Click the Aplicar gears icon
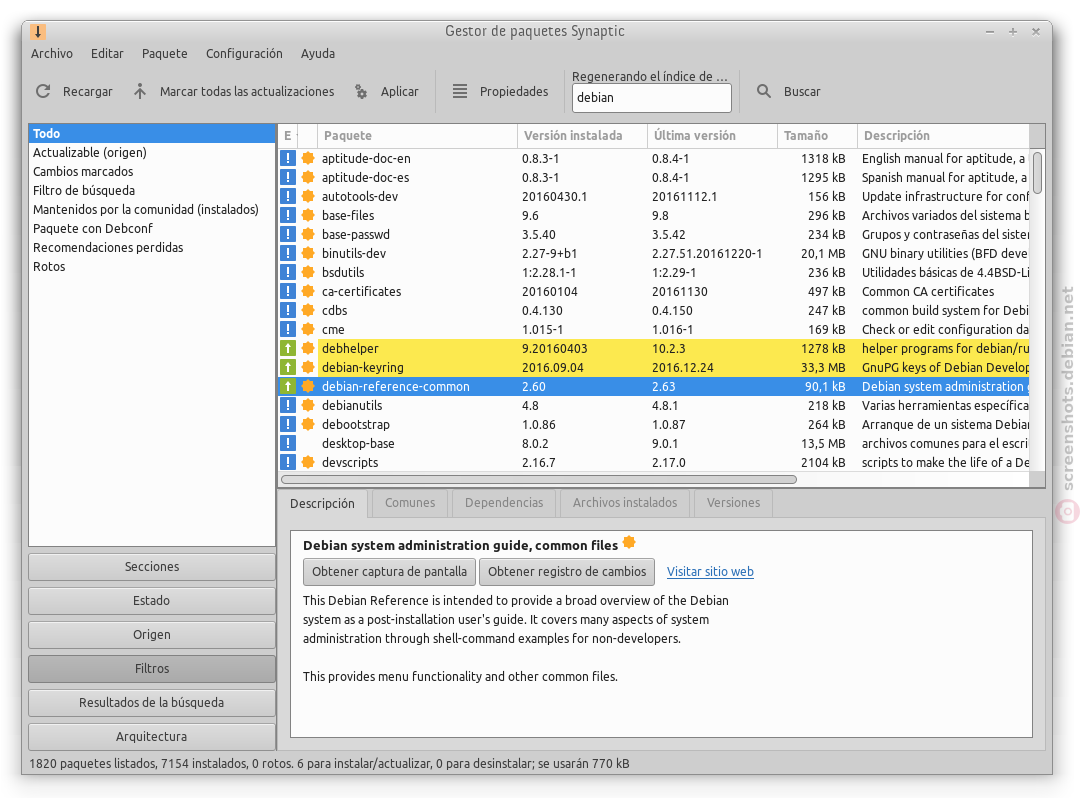The height and width of the screenshot is (798, 1080). [x=361, y=91]
